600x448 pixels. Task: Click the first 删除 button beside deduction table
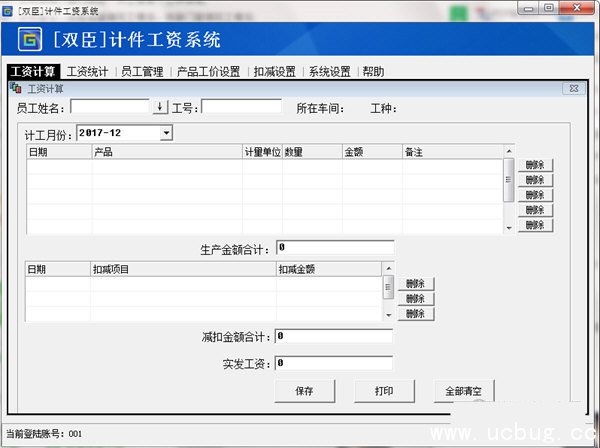tap(414, 284)
